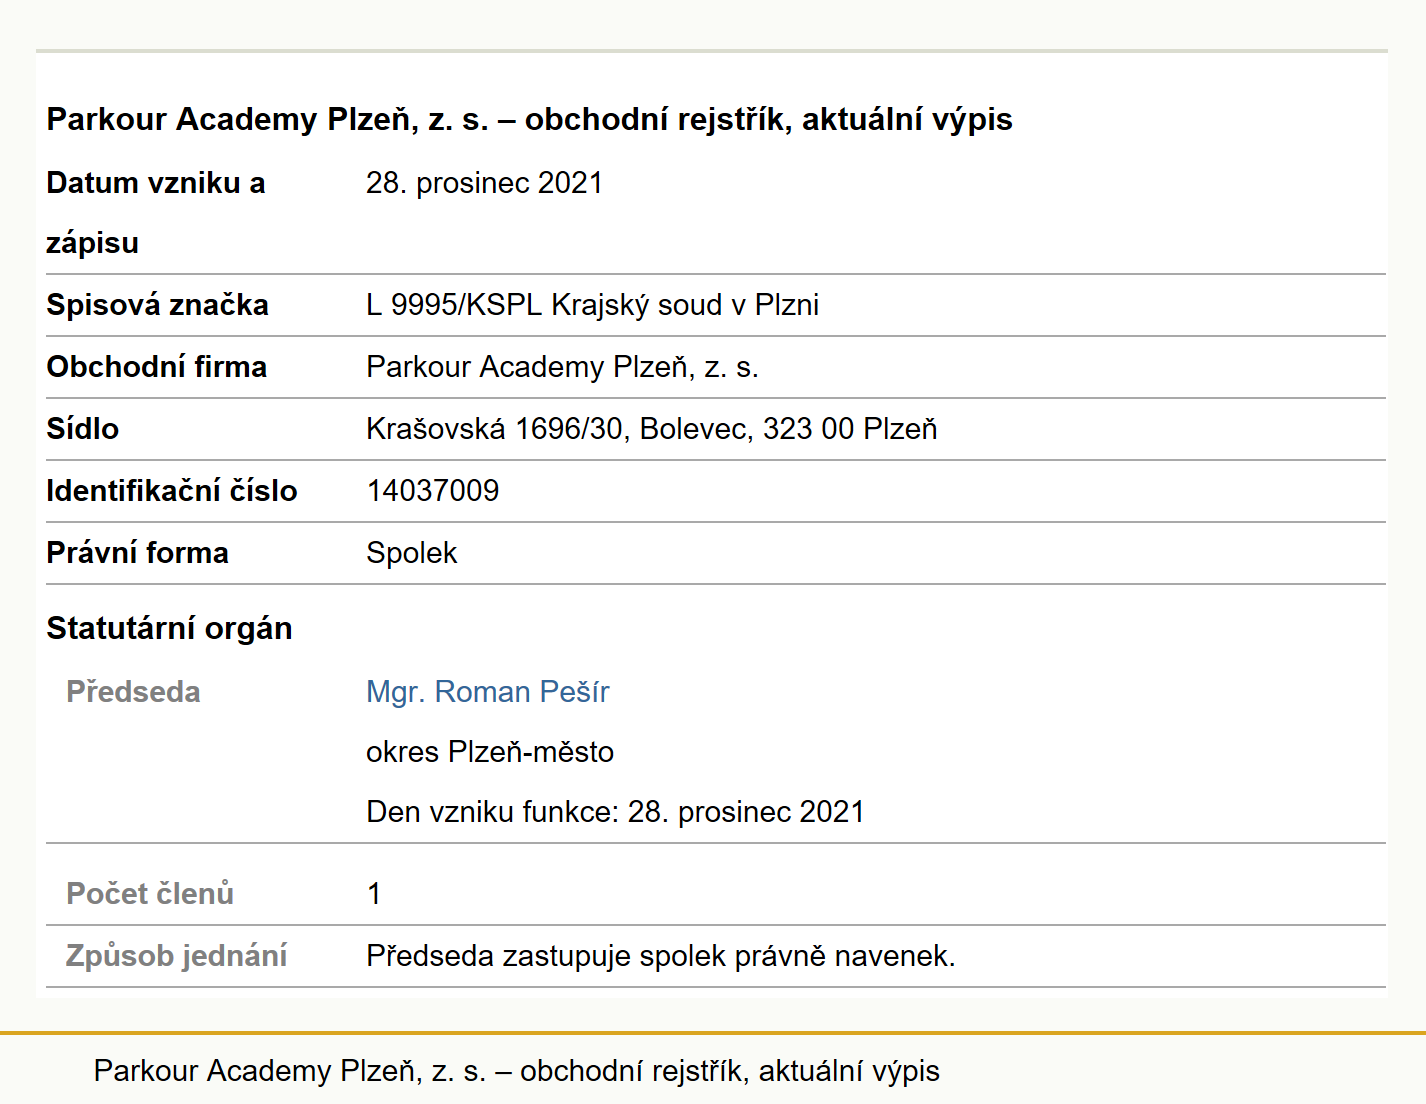Select the Parkour Academy Plzeň firm name value
The height and width of the screenshot is (1104, 1426).
click(562, 367)
